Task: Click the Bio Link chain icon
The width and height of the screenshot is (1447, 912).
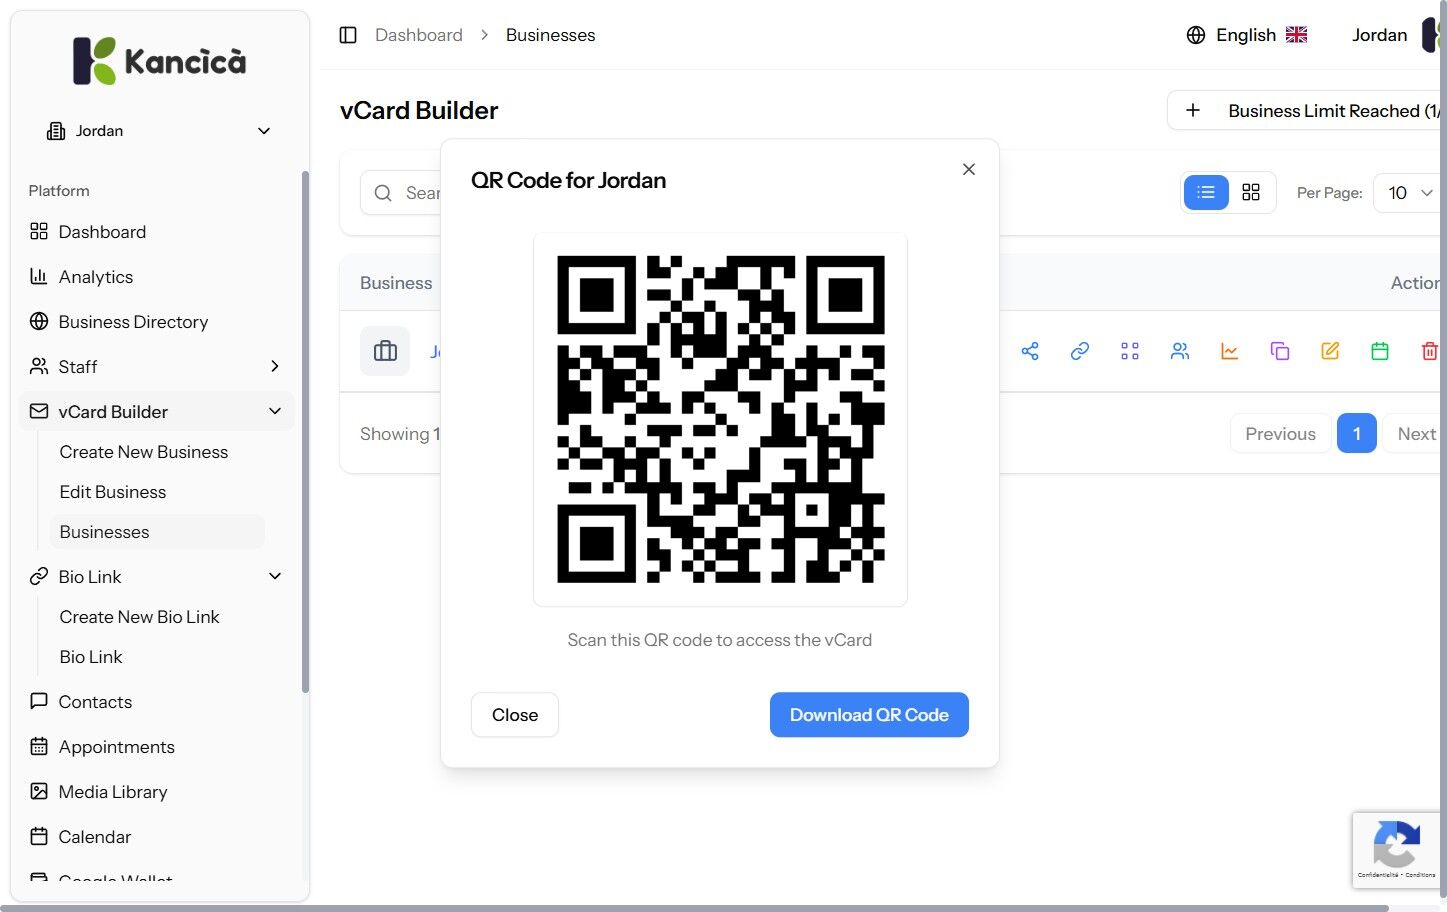Action: (39, 577)
